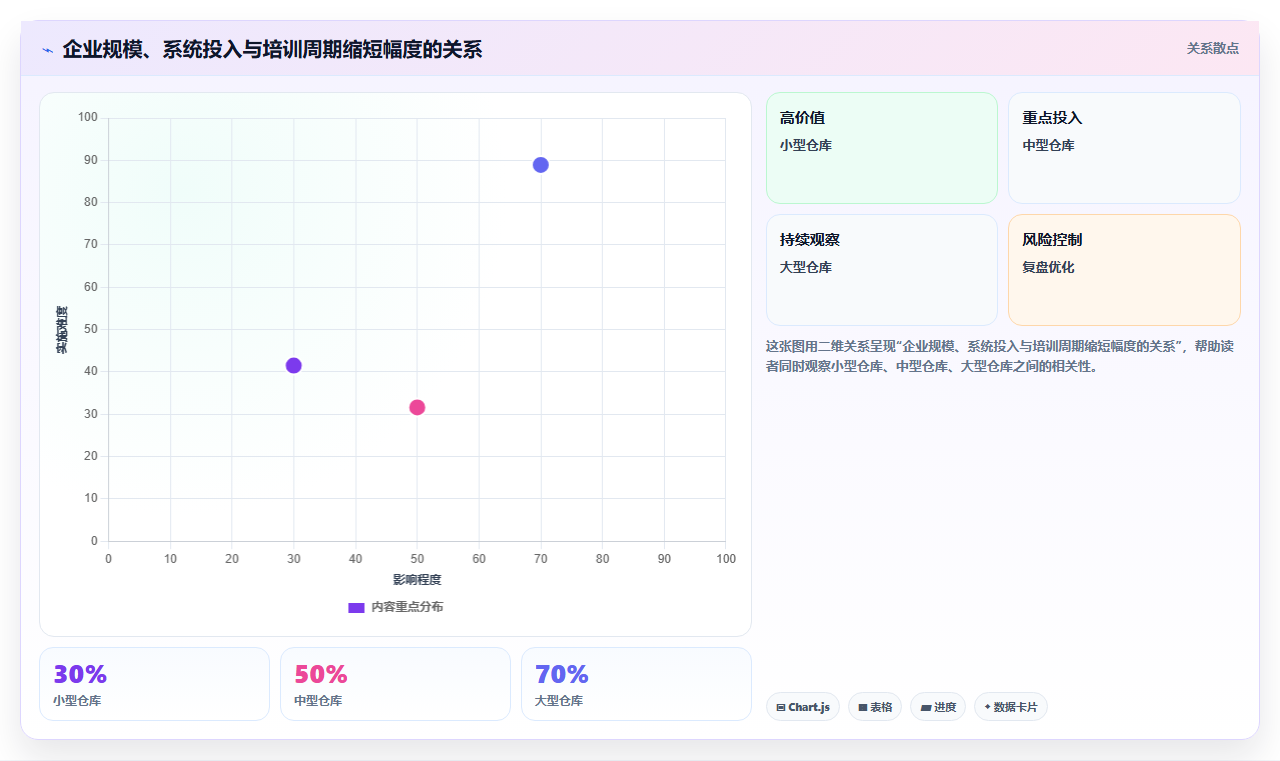1280x761 pixels.
Task: Click the Chart.js tag icon
Action: click(781, 707)
